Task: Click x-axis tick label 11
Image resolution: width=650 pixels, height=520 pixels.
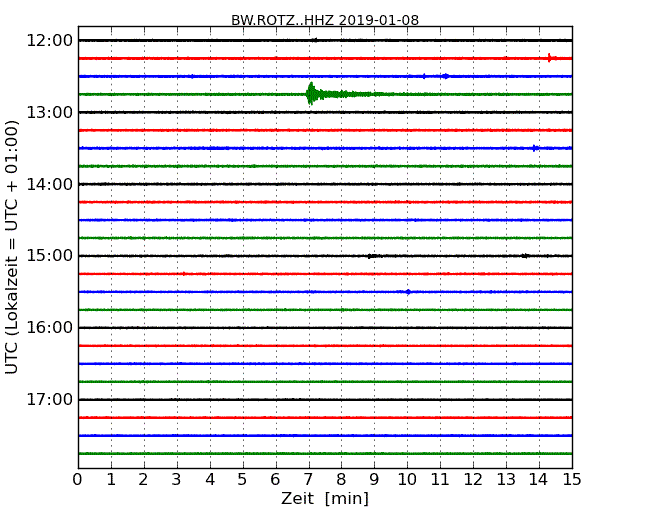Action: pyautogui.click(x=440, y=480)
